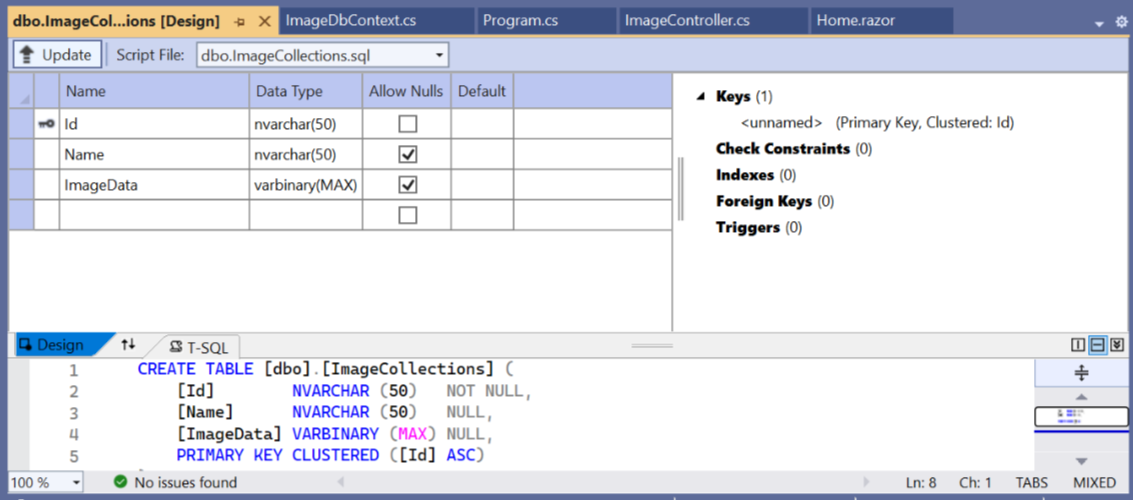Toggle Allow Nulls in the empty new row

click(x=408, y=215)
